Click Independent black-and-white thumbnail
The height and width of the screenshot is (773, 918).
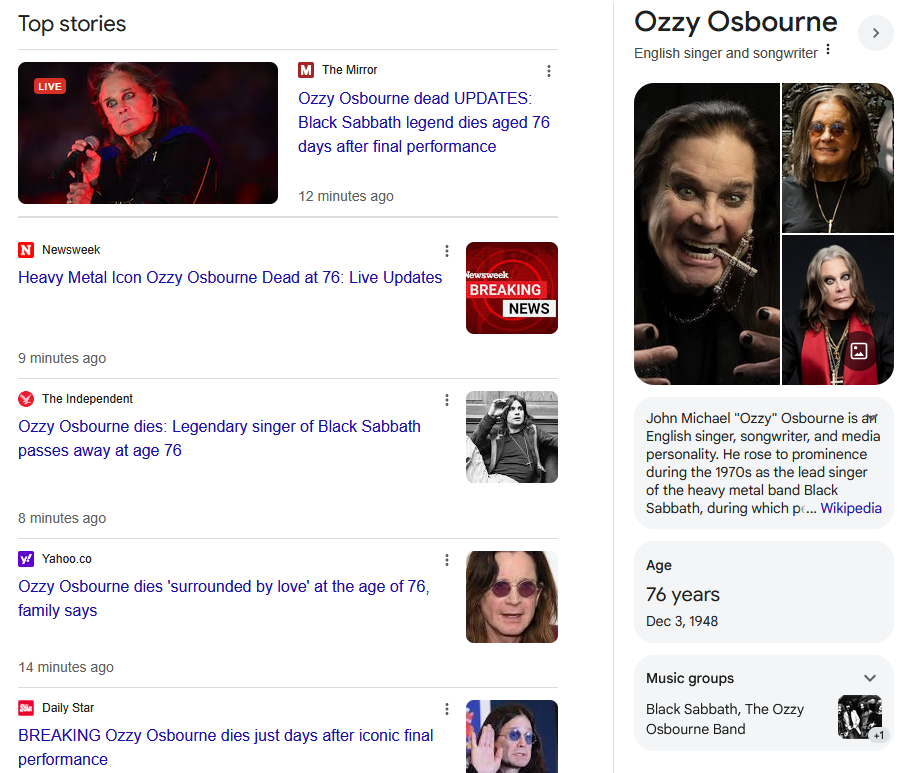[x=512, y=437]
